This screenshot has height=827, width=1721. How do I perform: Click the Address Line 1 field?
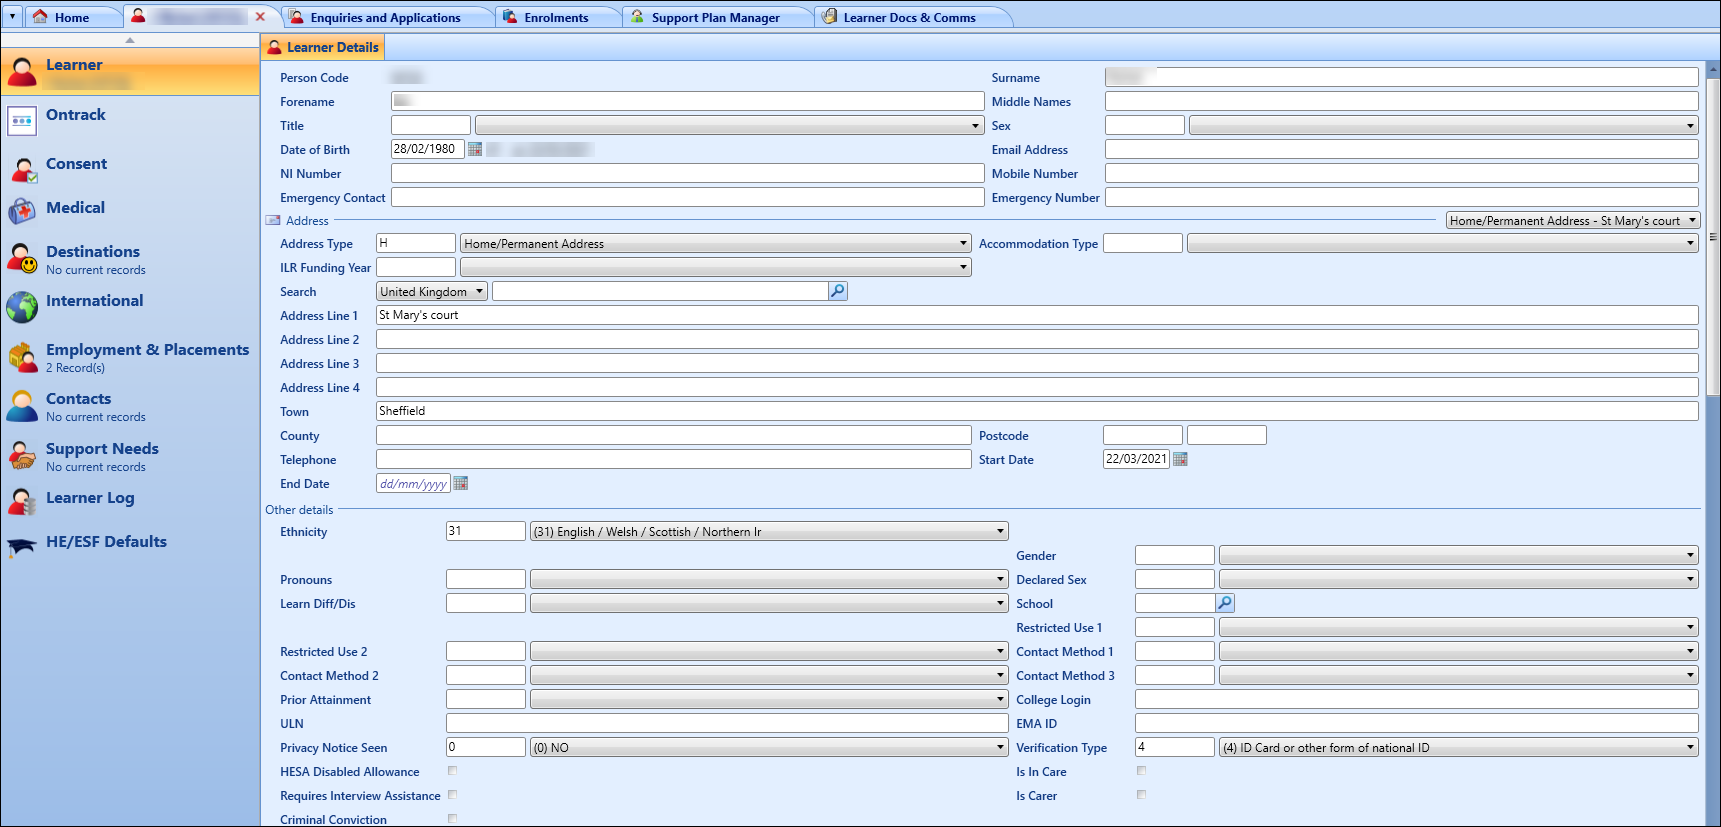1037,315
